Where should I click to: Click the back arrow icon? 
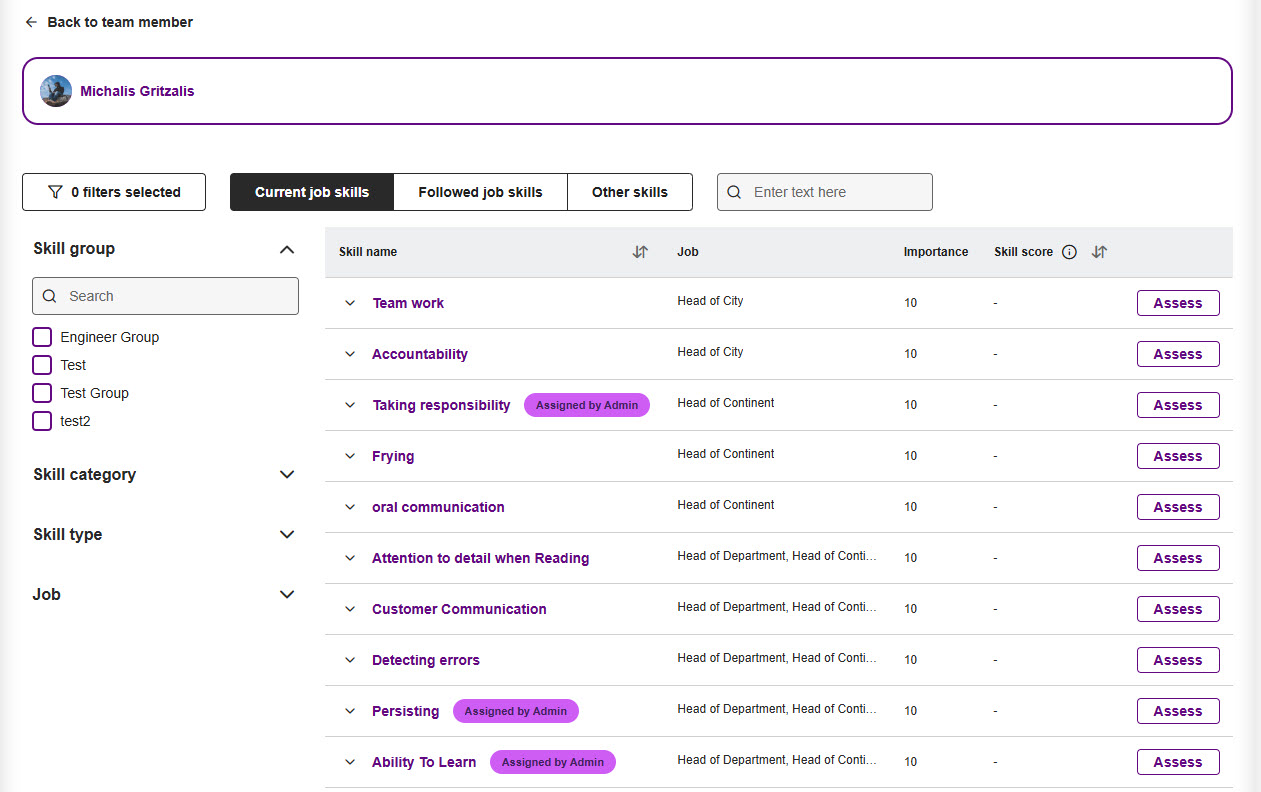click(31, 22)
